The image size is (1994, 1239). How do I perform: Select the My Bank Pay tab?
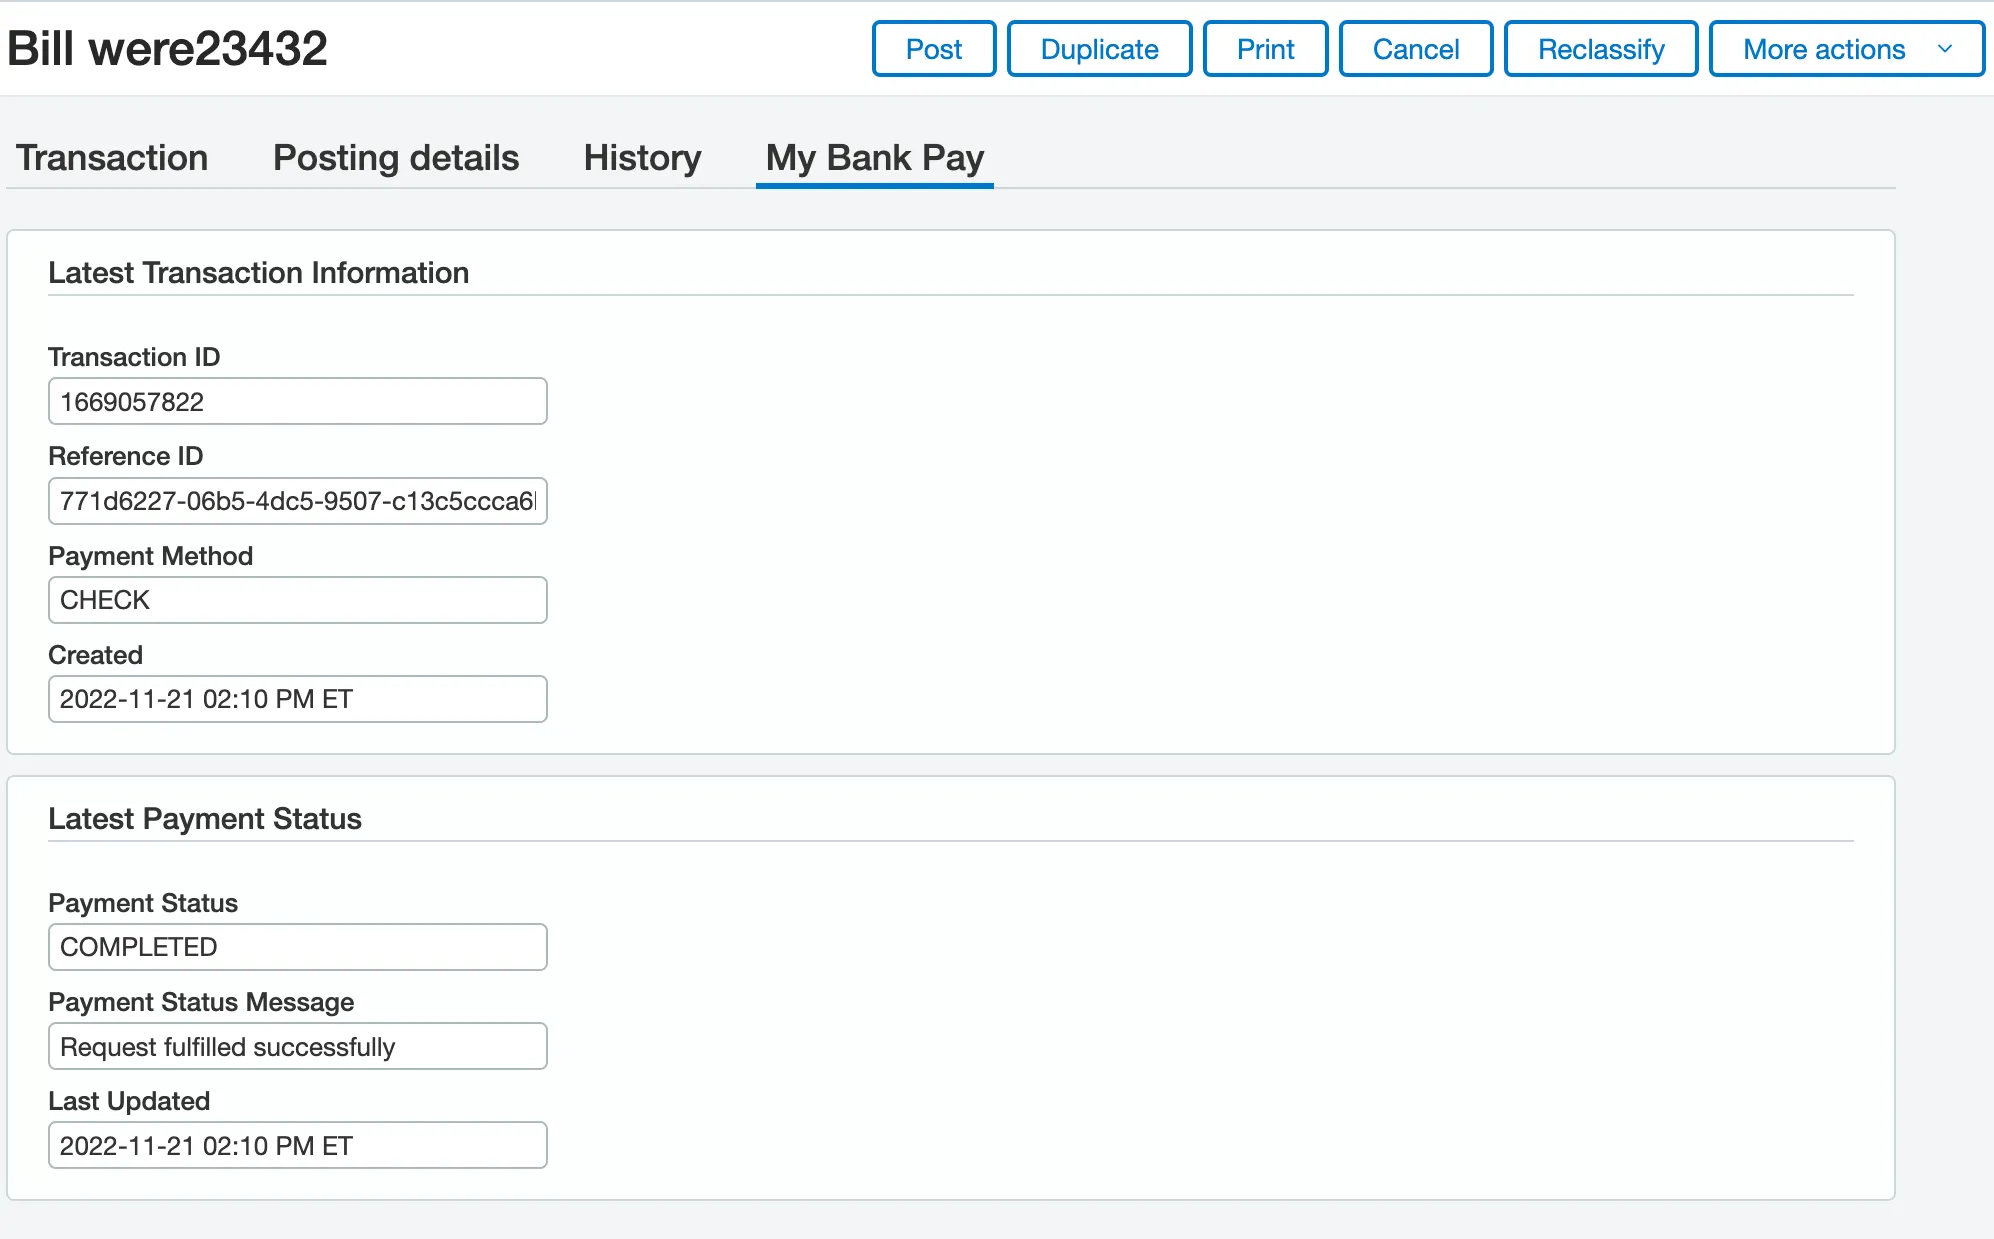point(875,158)
